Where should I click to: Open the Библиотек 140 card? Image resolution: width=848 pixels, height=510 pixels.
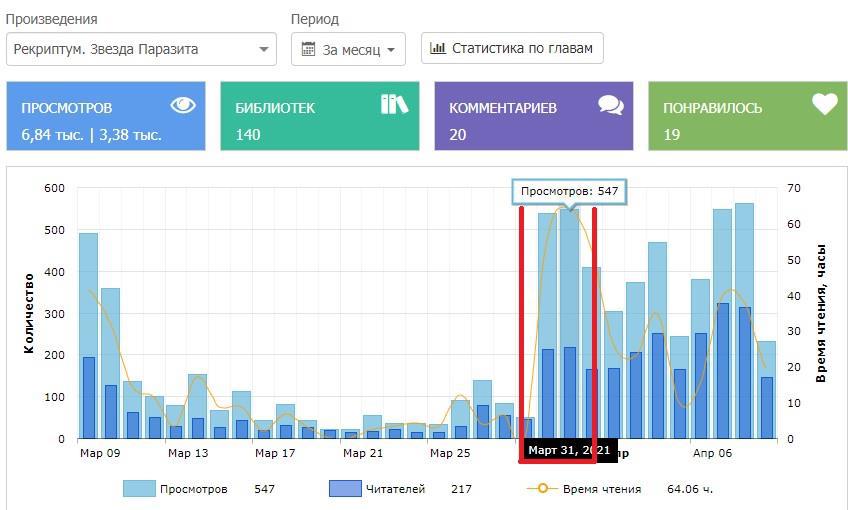[319, 117]
